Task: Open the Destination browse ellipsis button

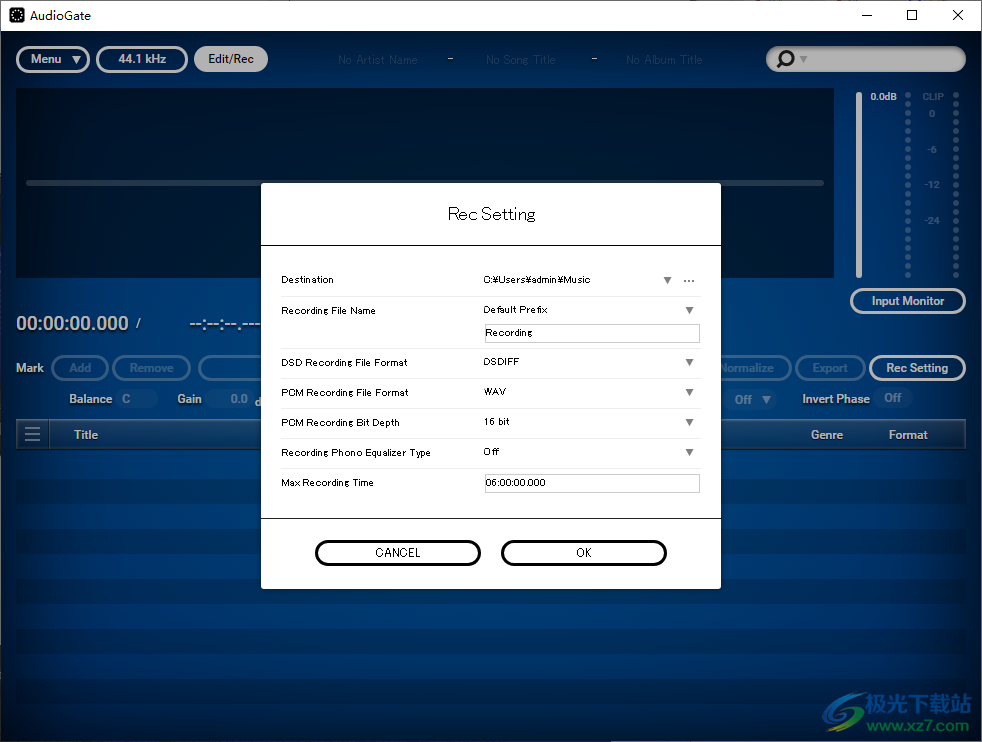Action: pos(689,281)
